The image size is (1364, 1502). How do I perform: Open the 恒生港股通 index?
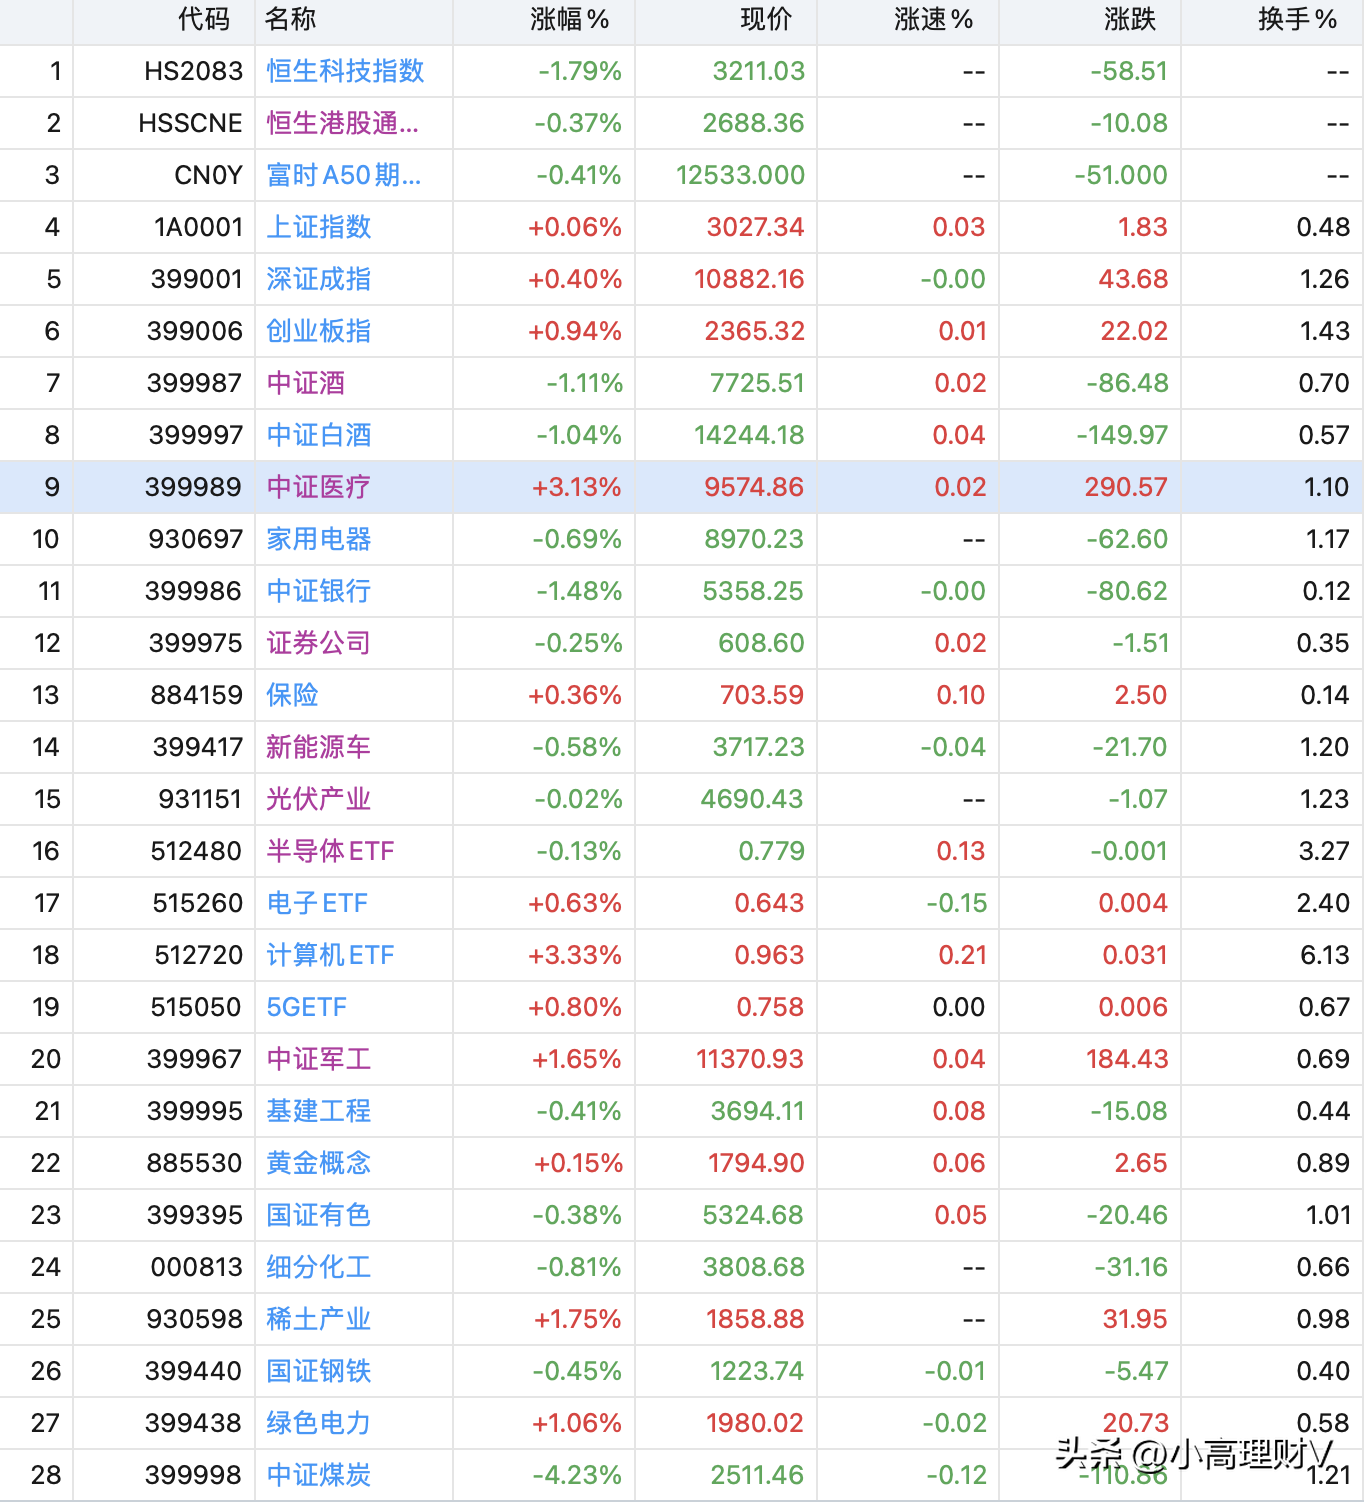pos(343,123)
